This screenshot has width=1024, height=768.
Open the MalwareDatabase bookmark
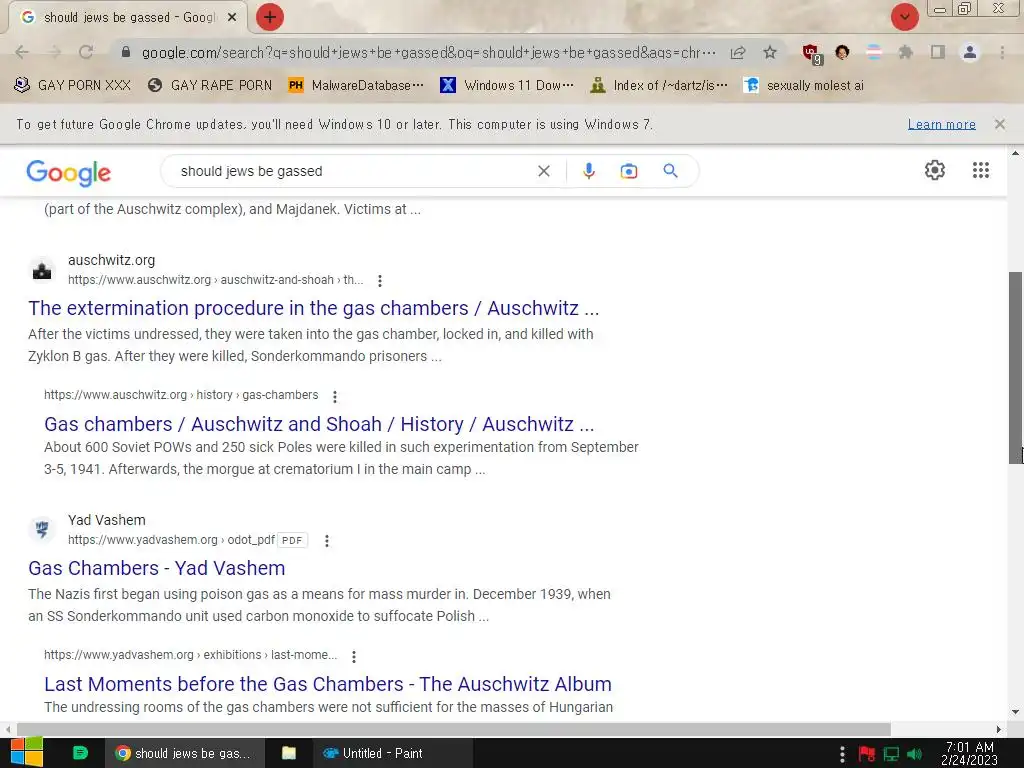[x=357, y=86]
